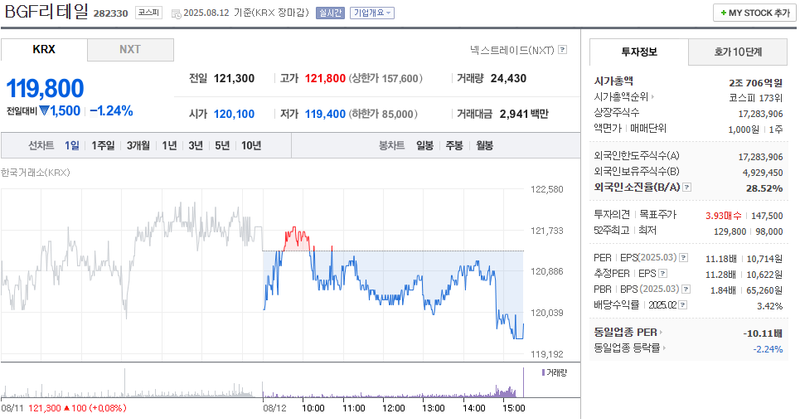Click the 08/11 previous-day close label
The height and width of the screenshot is (419, 800).
(63, 408)
